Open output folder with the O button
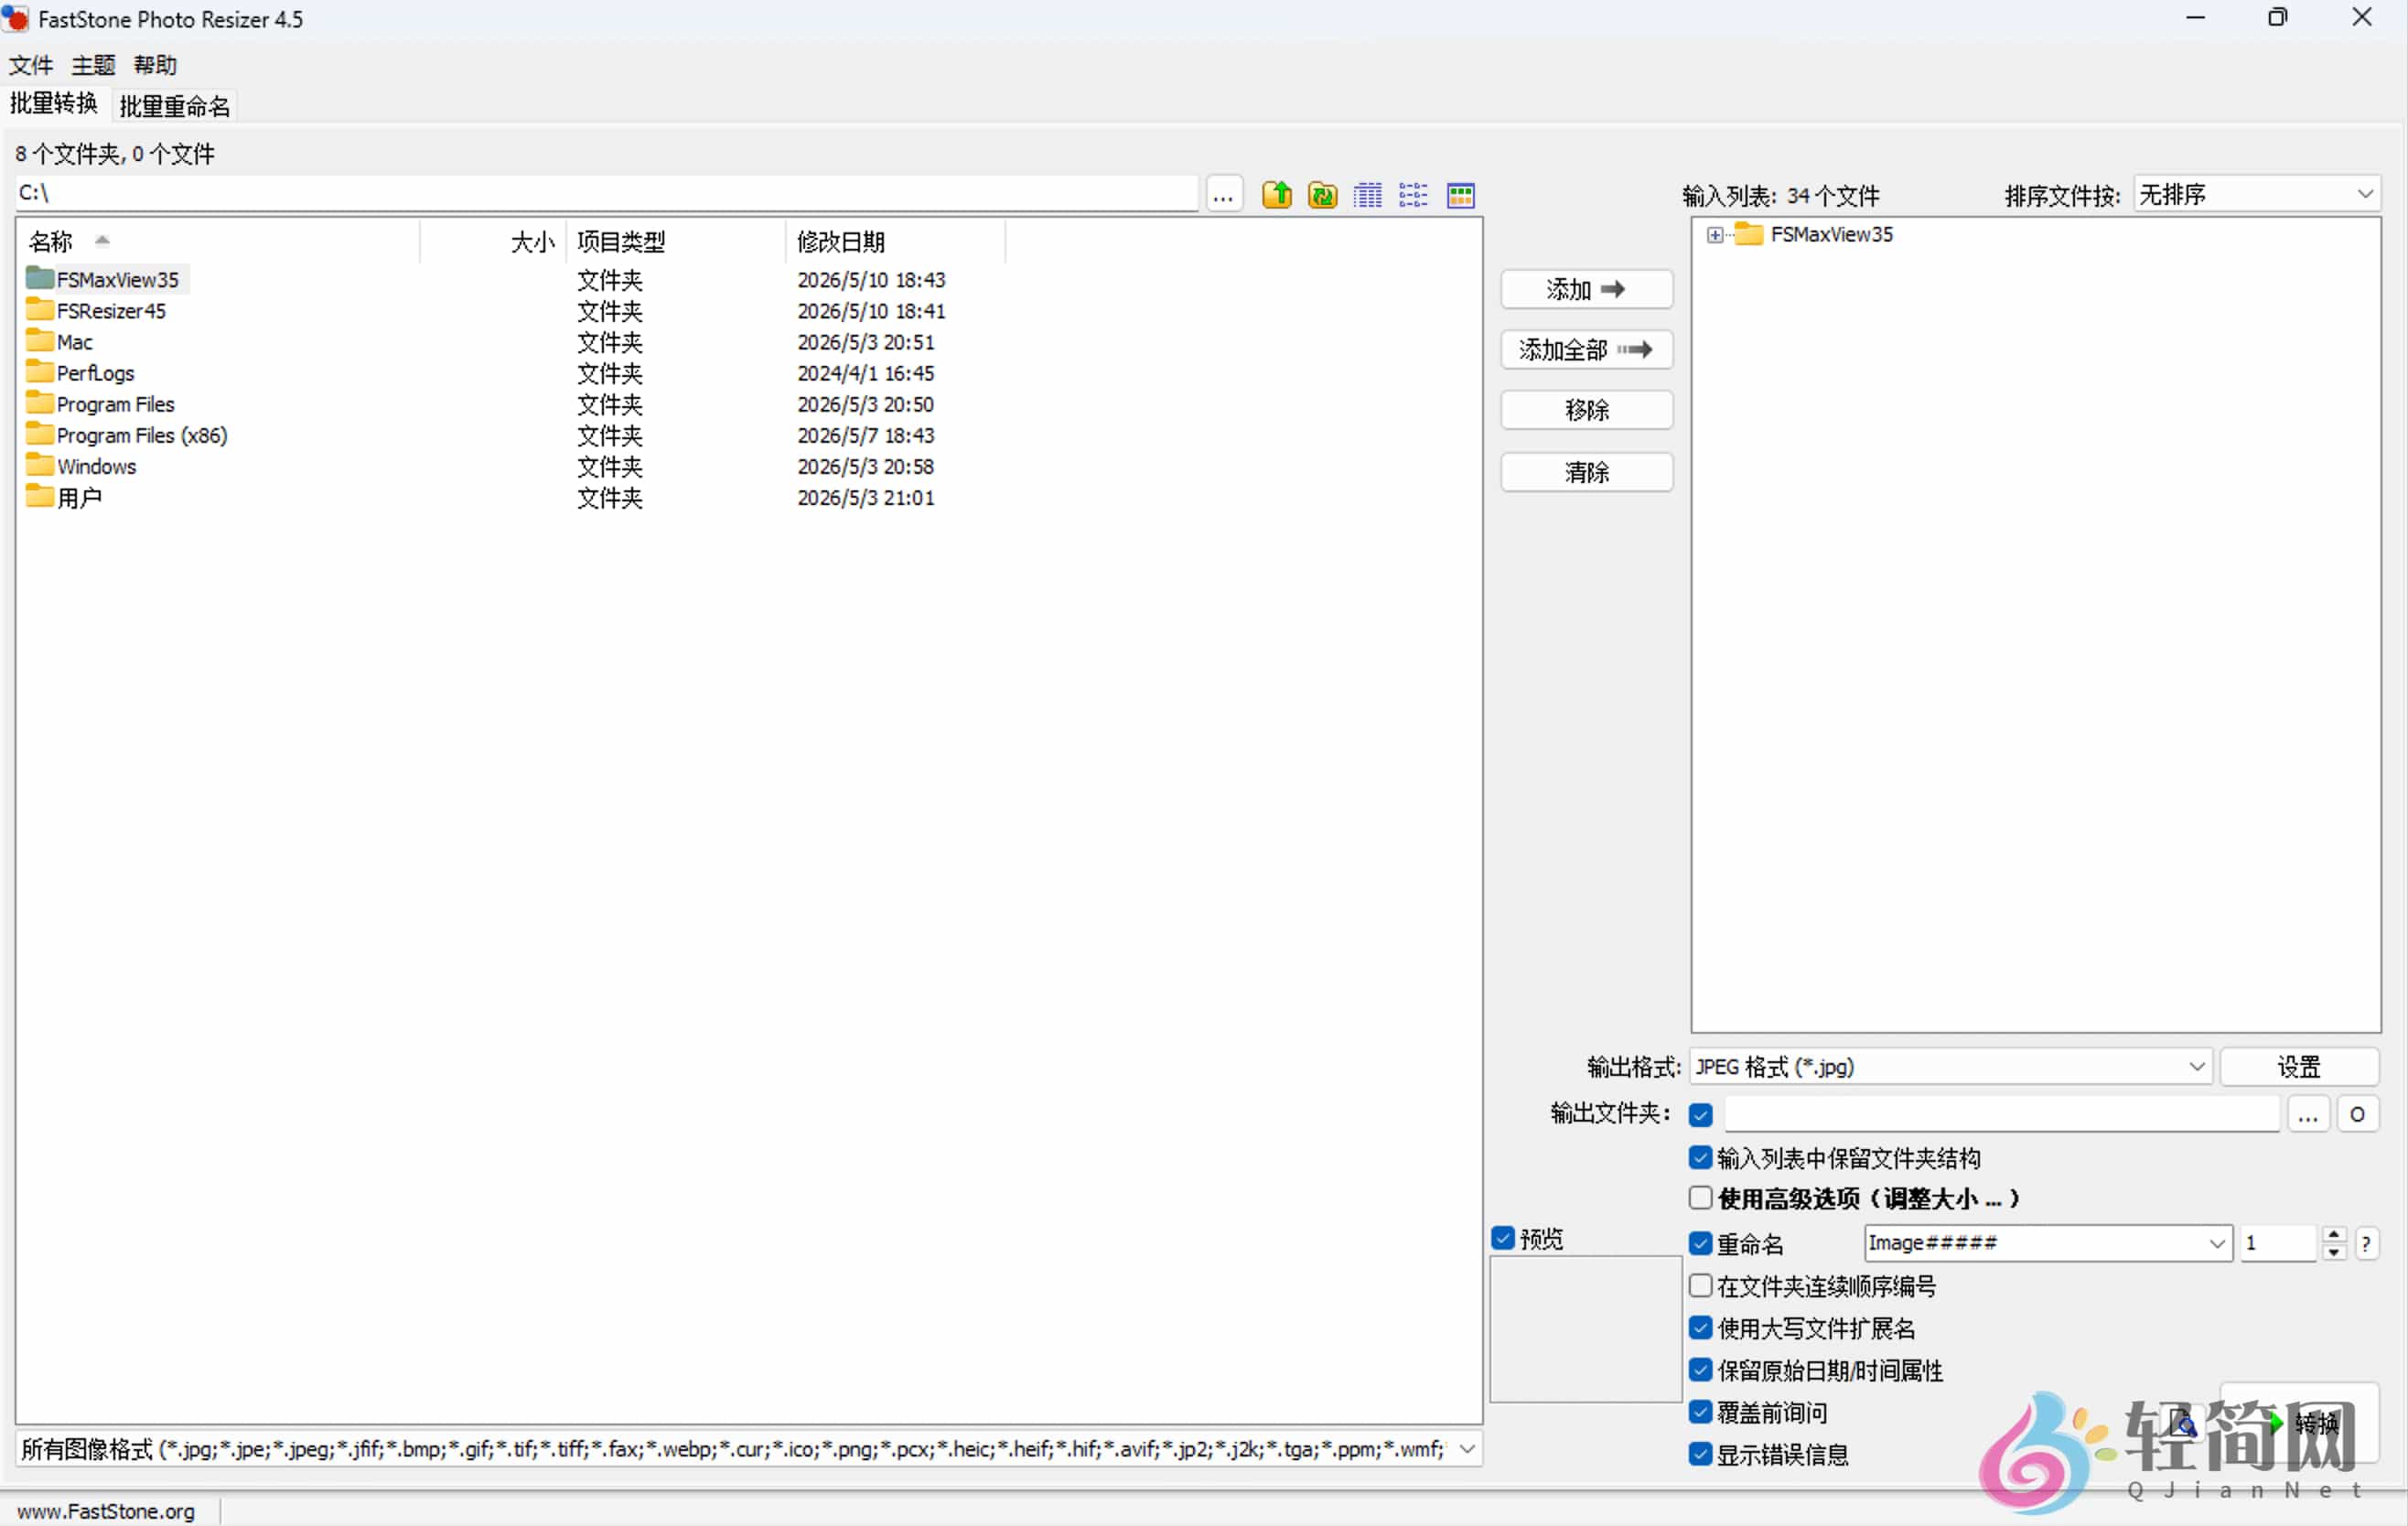2408x1526 pixels. coord(2357,1114)
